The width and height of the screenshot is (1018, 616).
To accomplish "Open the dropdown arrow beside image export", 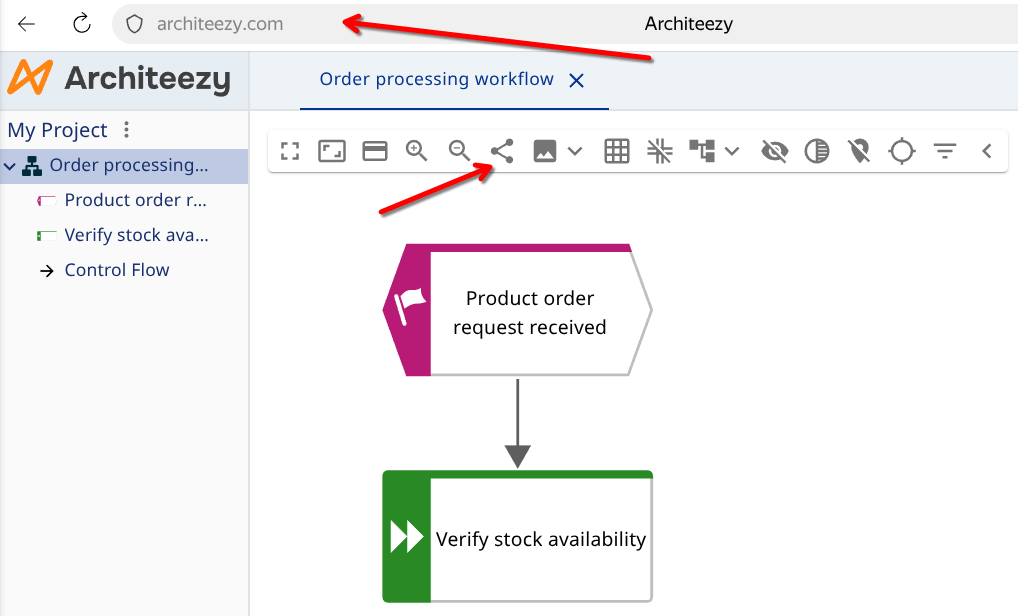I will (x=575, y=151).
